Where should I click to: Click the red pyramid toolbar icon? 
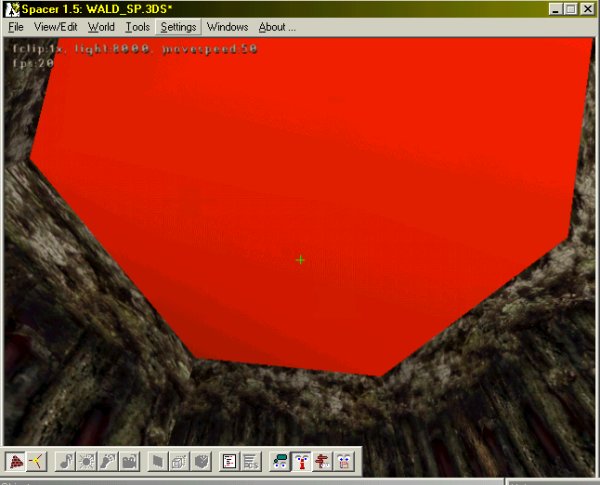click(x=16, y=461)
